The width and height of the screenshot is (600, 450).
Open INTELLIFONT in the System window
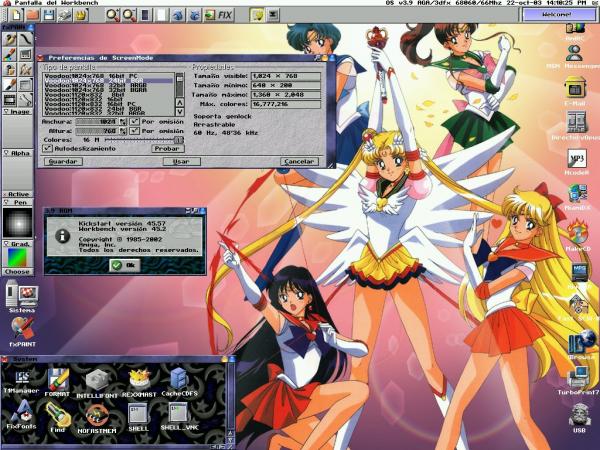pyautogui.click(x=97, y=384)
